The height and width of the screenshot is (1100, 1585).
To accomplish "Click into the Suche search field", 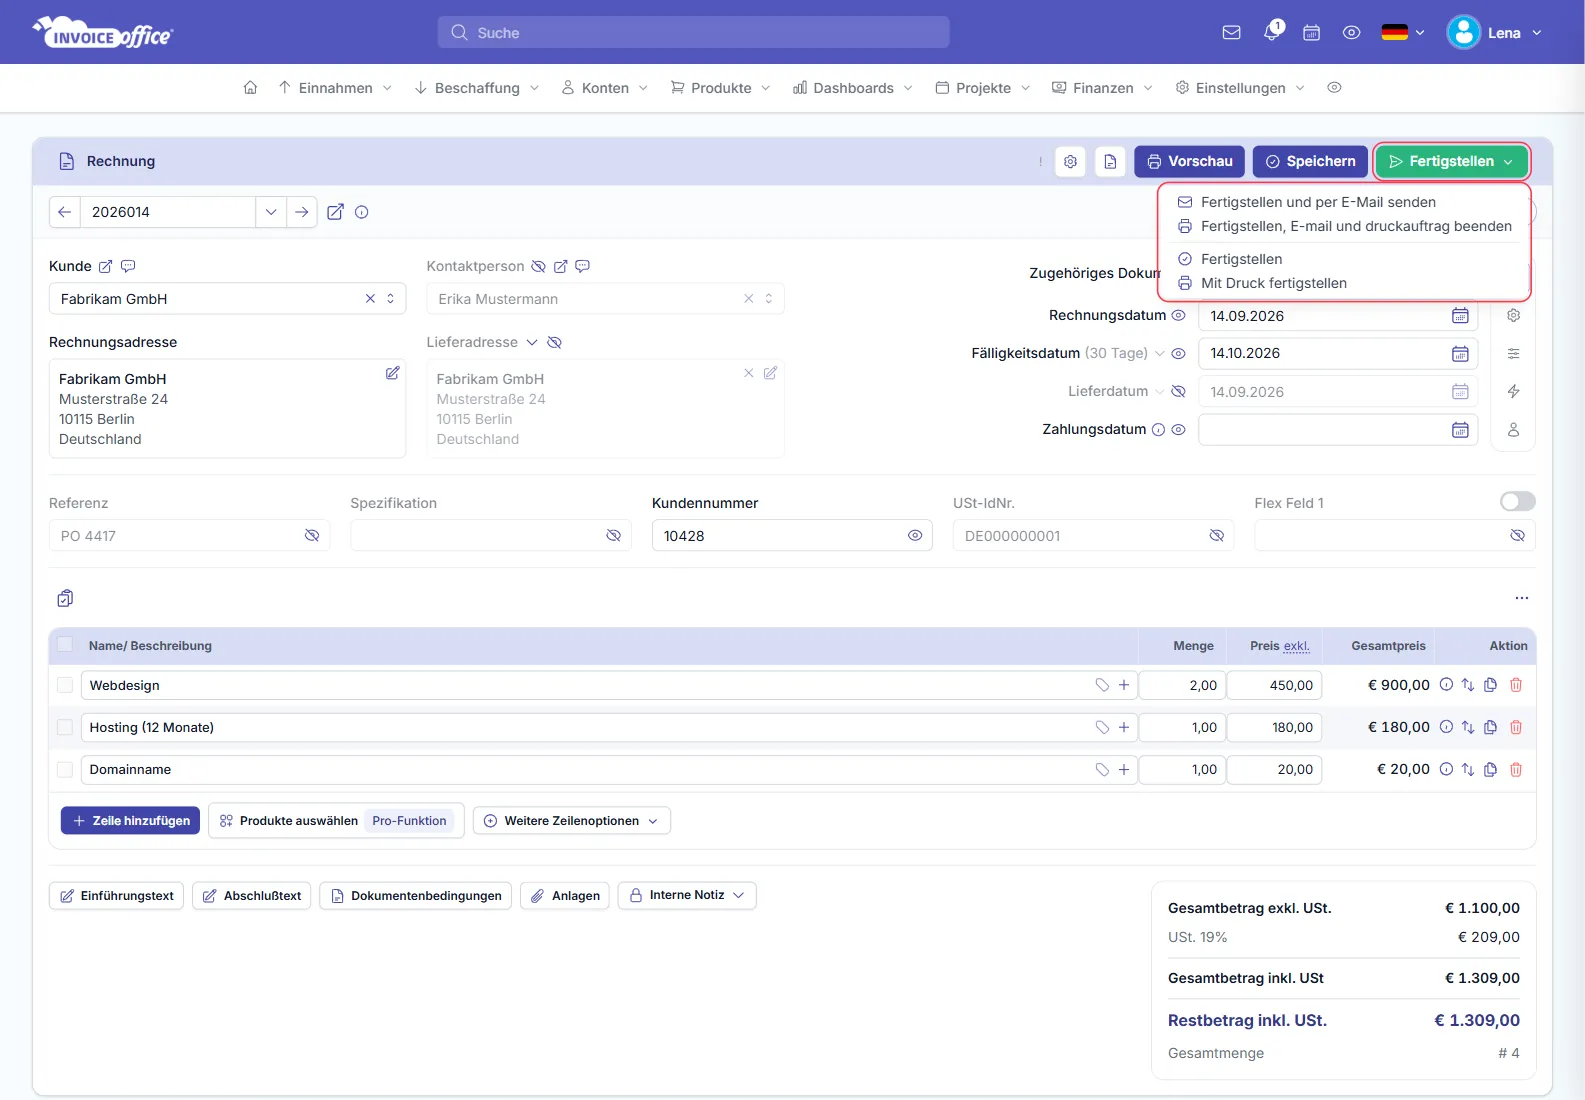I will click(693, 32).
